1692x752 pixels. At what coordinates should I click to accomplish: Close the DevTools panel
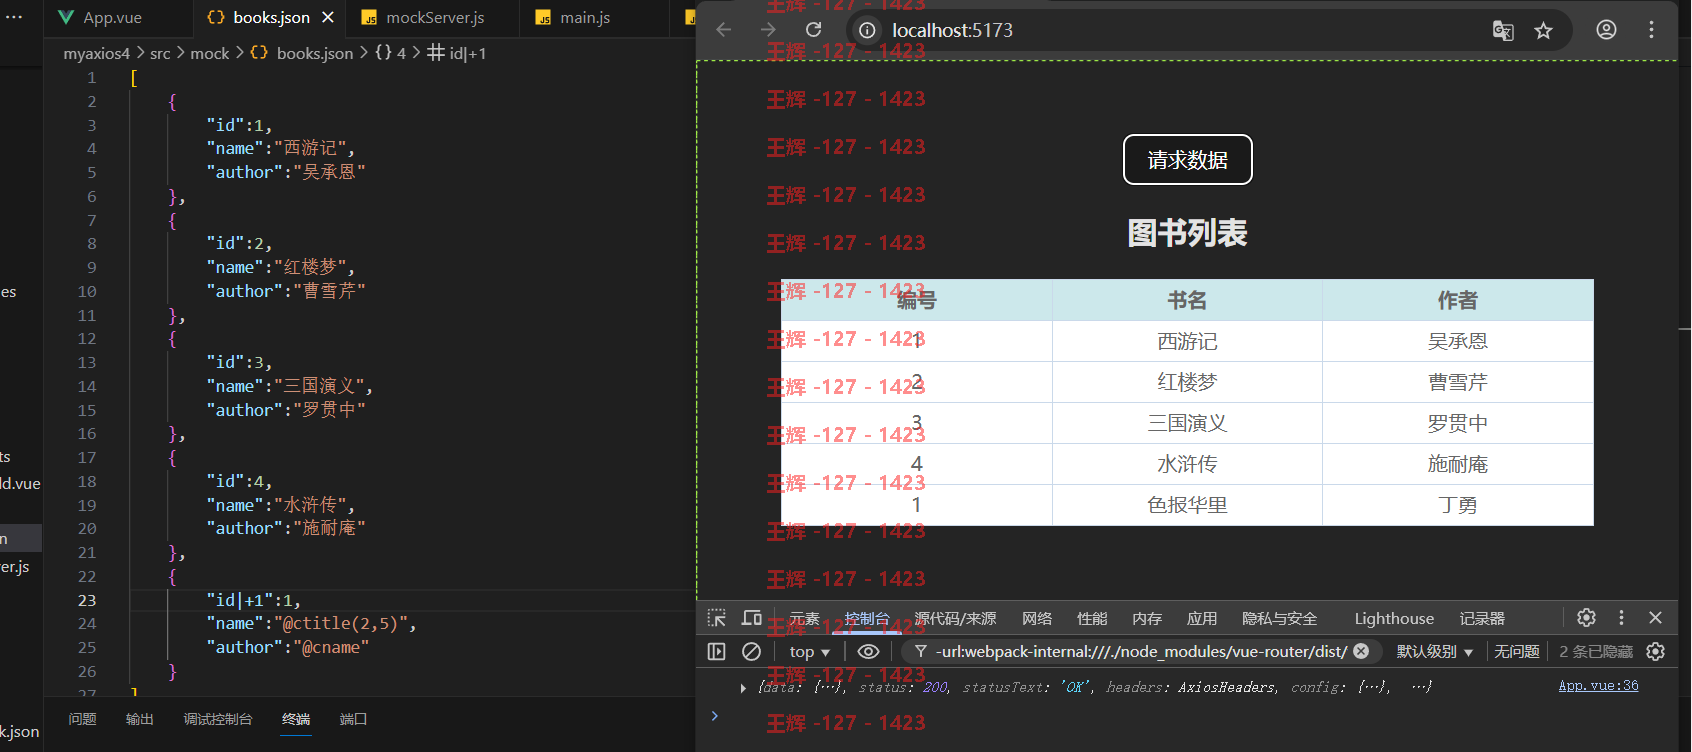tap(1655, 618)
